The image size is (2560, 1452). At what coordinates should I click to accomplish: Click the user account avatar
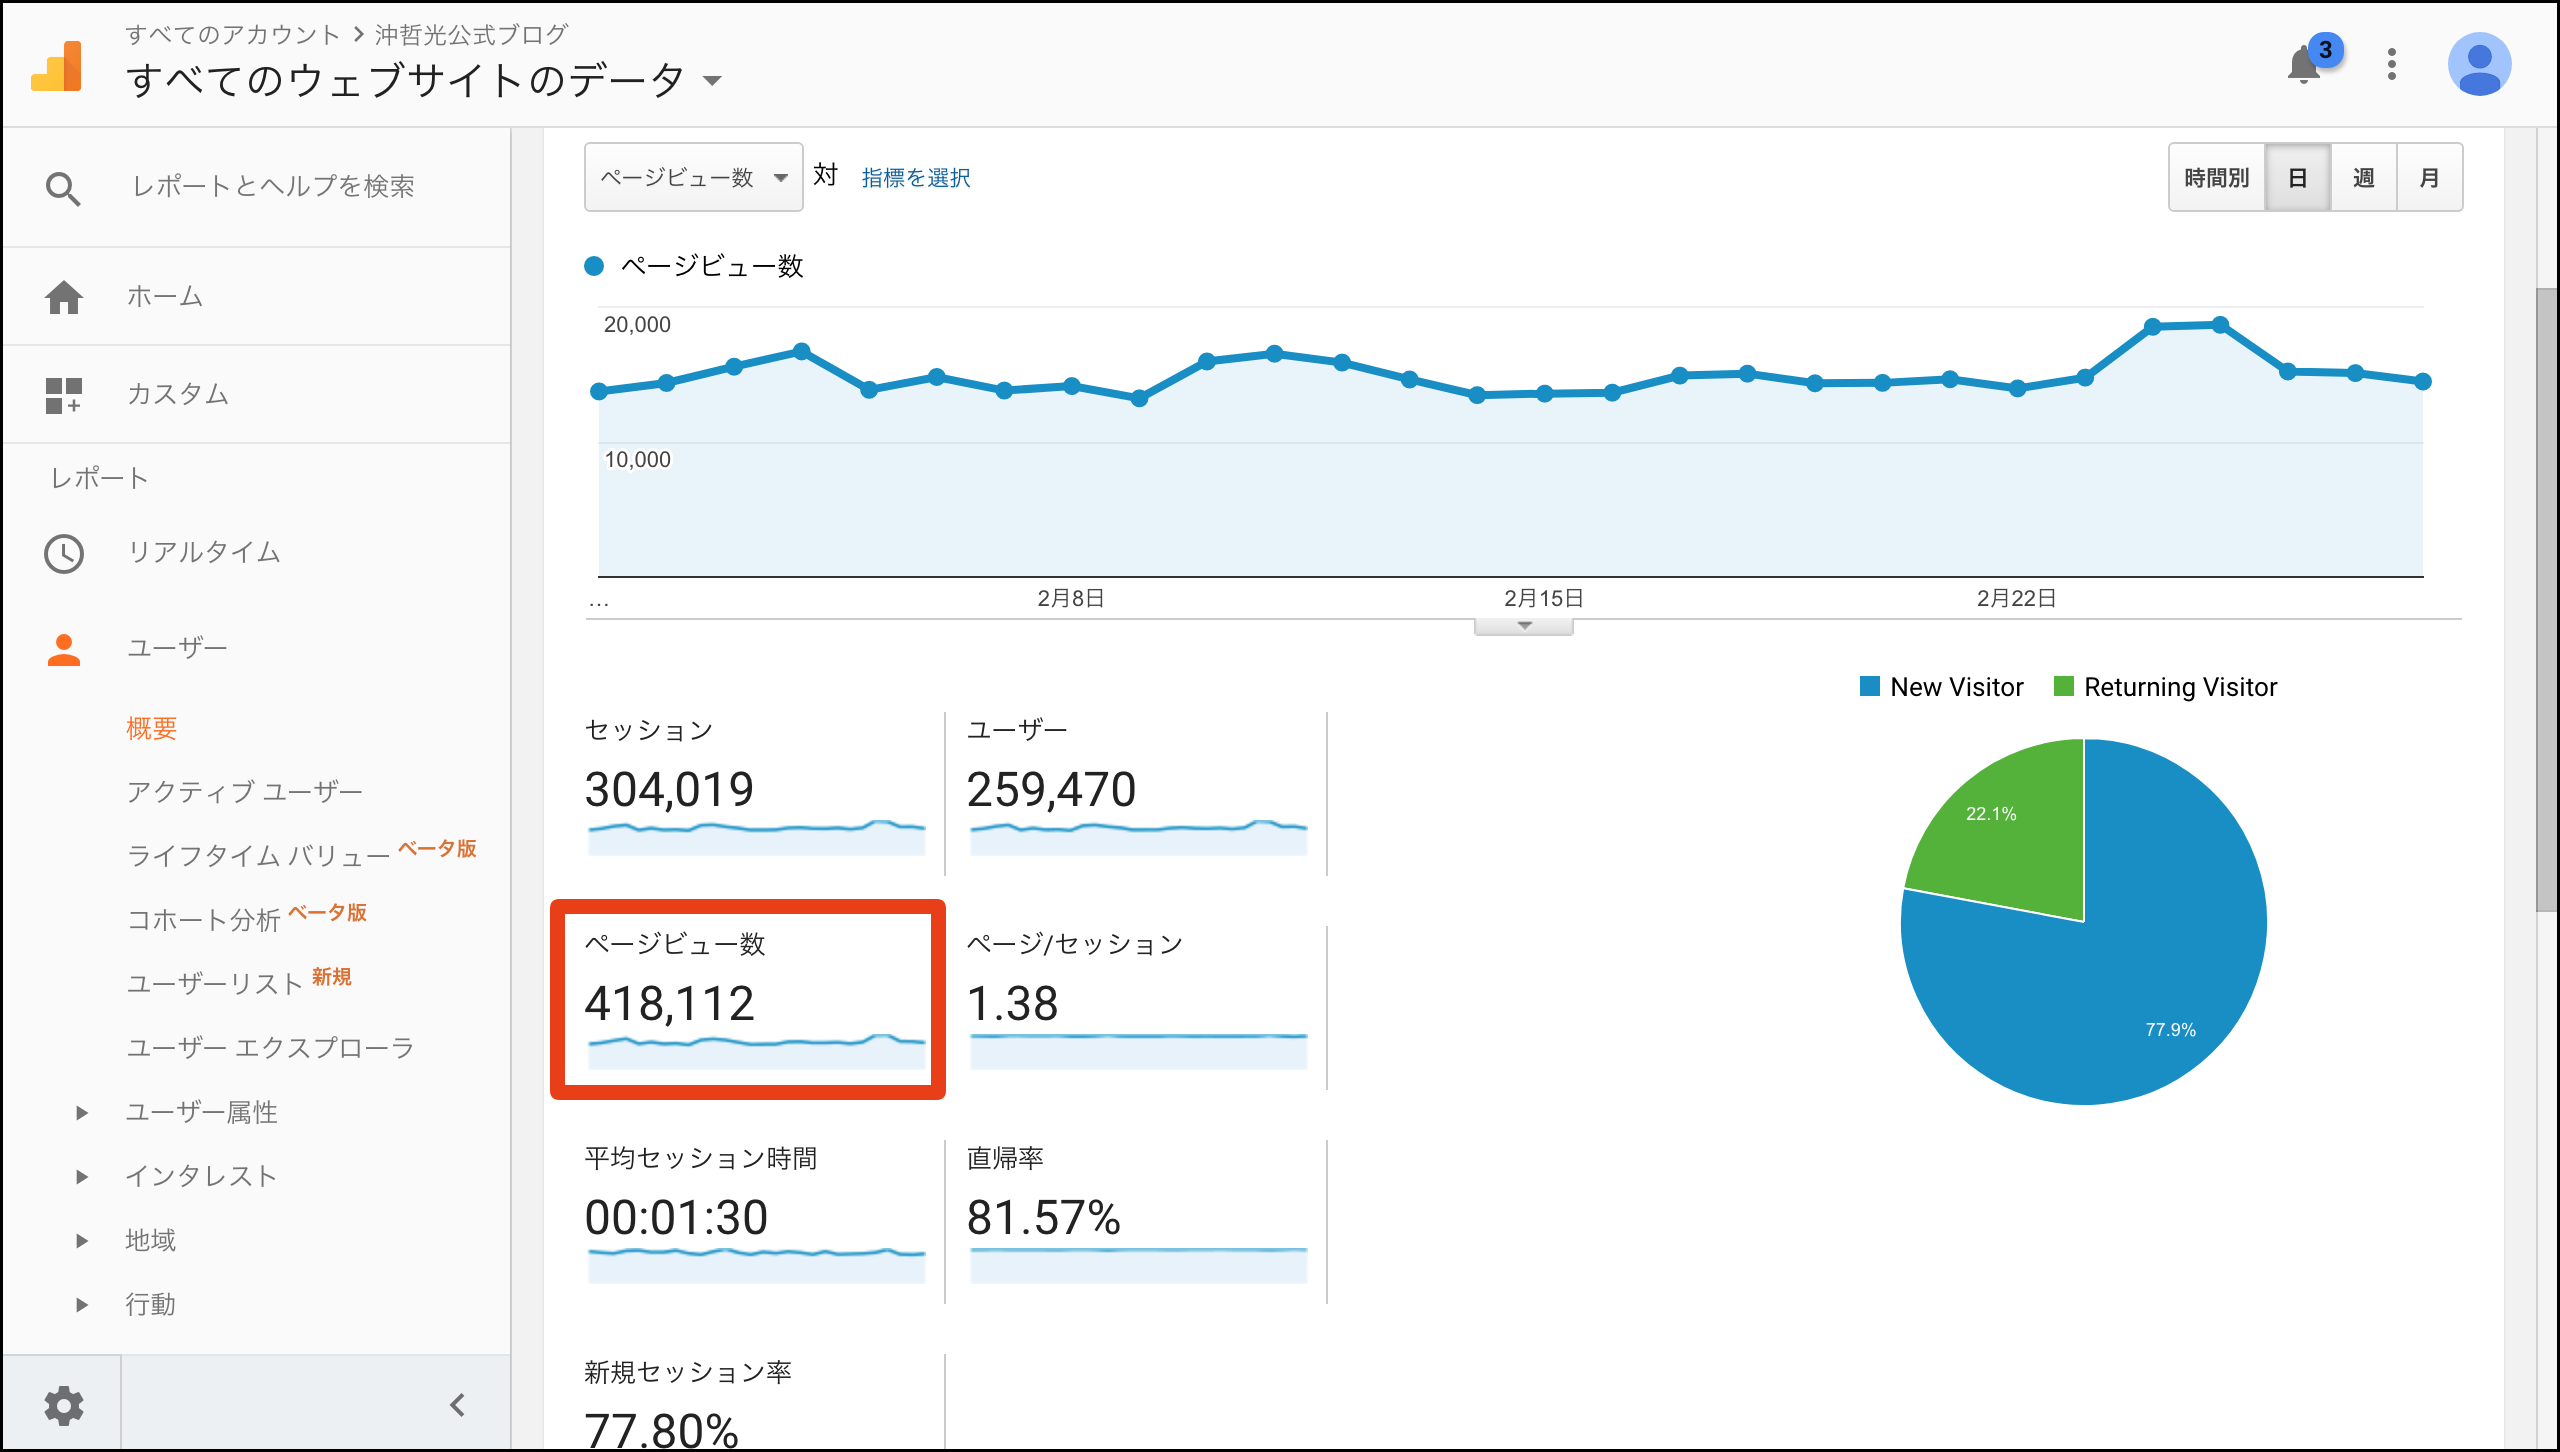2478,65
